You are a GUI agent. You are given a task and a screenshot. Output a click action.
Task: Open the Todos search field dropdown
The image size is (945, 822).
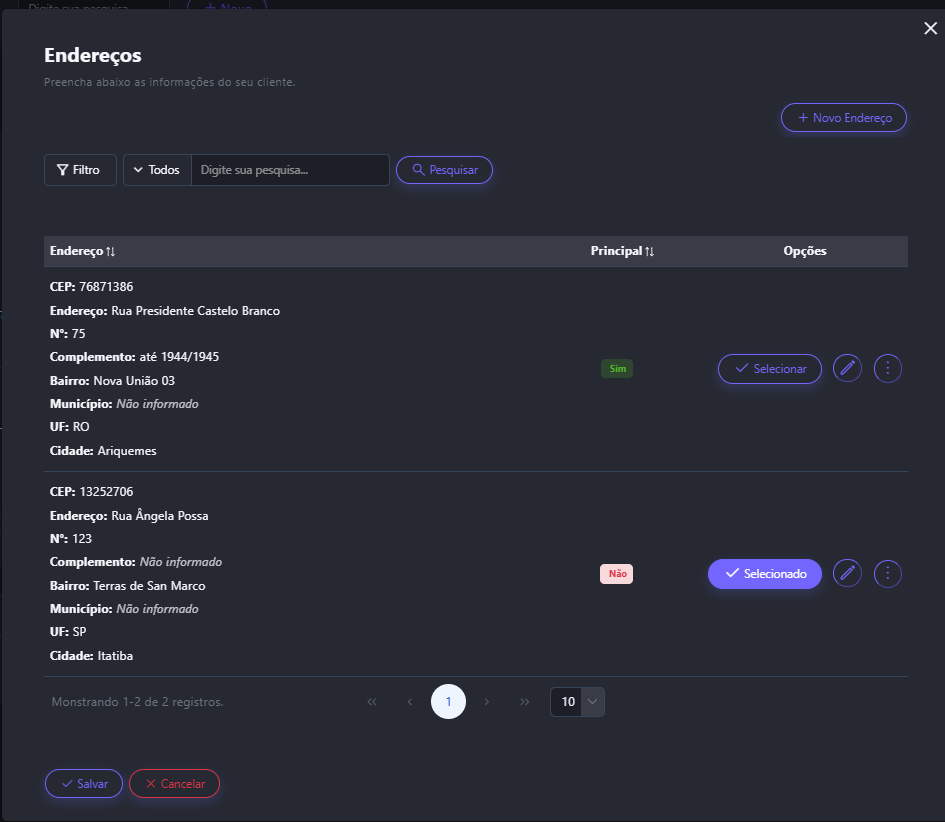[x=157, y=170]
